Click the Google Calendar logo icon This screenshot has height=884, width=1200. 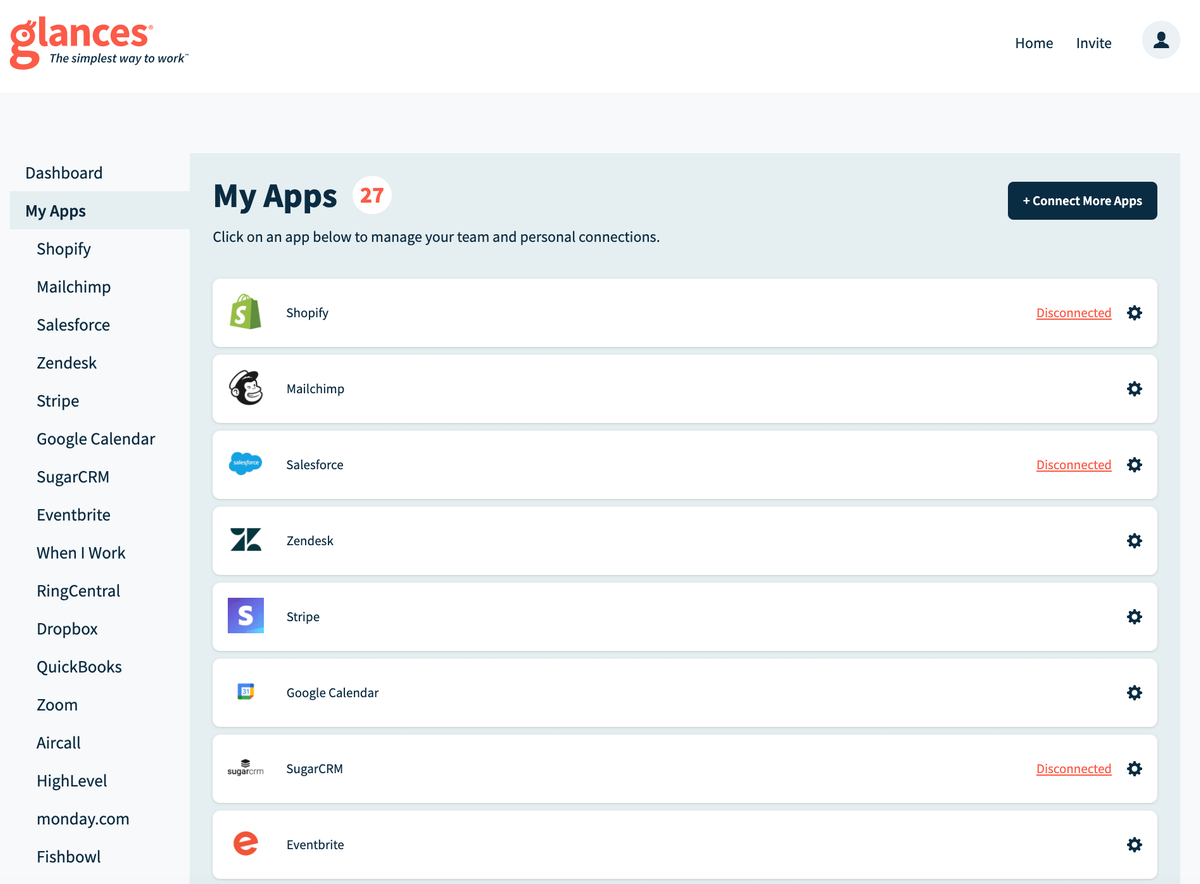245,692
